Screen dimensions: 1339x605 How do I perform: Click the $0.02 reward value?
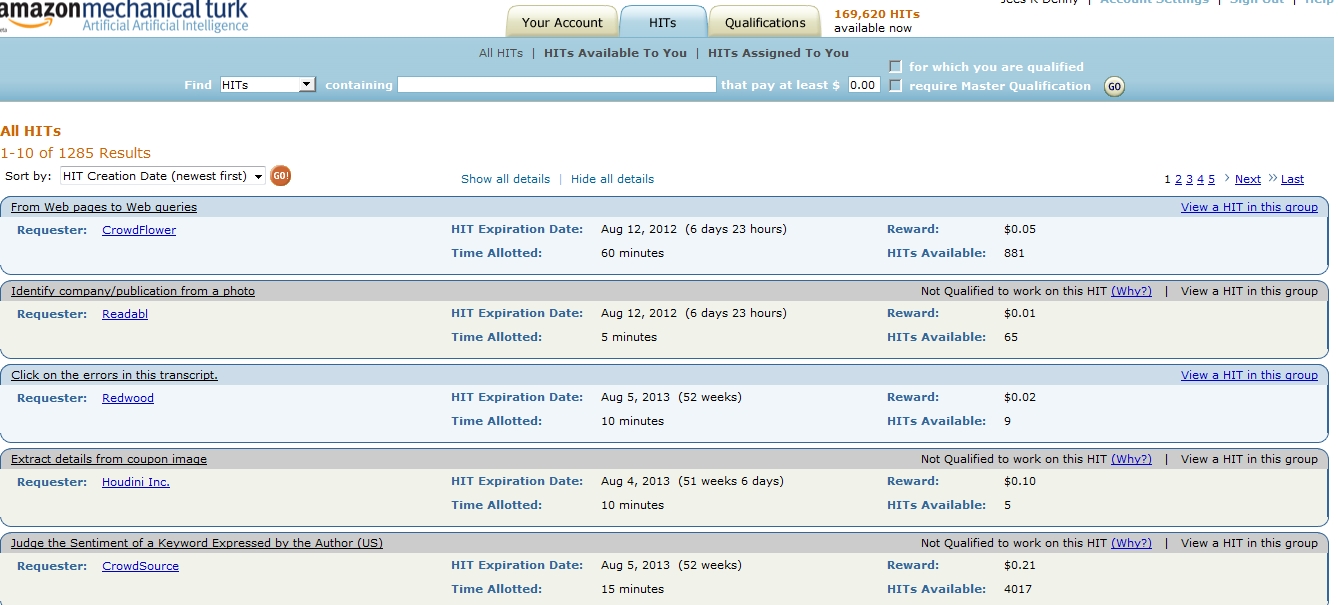coord(1020,397)
